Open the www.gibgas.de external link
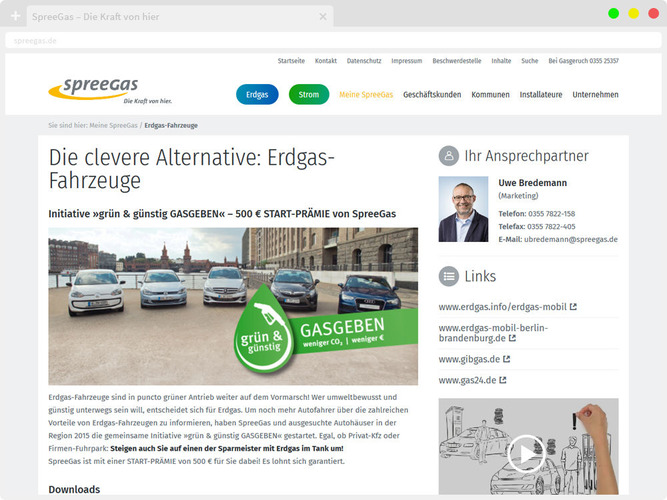This screenshot has width=667, height=500. point(469,358)
